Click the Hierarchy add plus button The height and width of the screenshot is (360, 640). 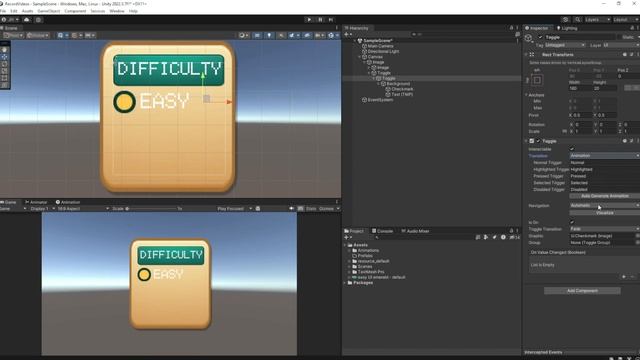[x=347, y=35]
